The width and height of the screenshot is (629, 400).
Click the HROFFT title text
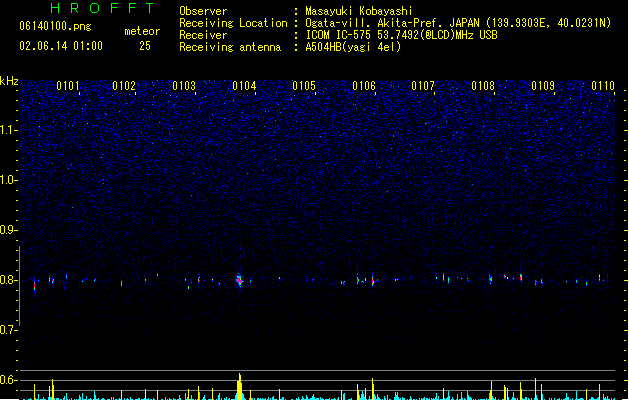pyautogui.click(x=102, y=8)
